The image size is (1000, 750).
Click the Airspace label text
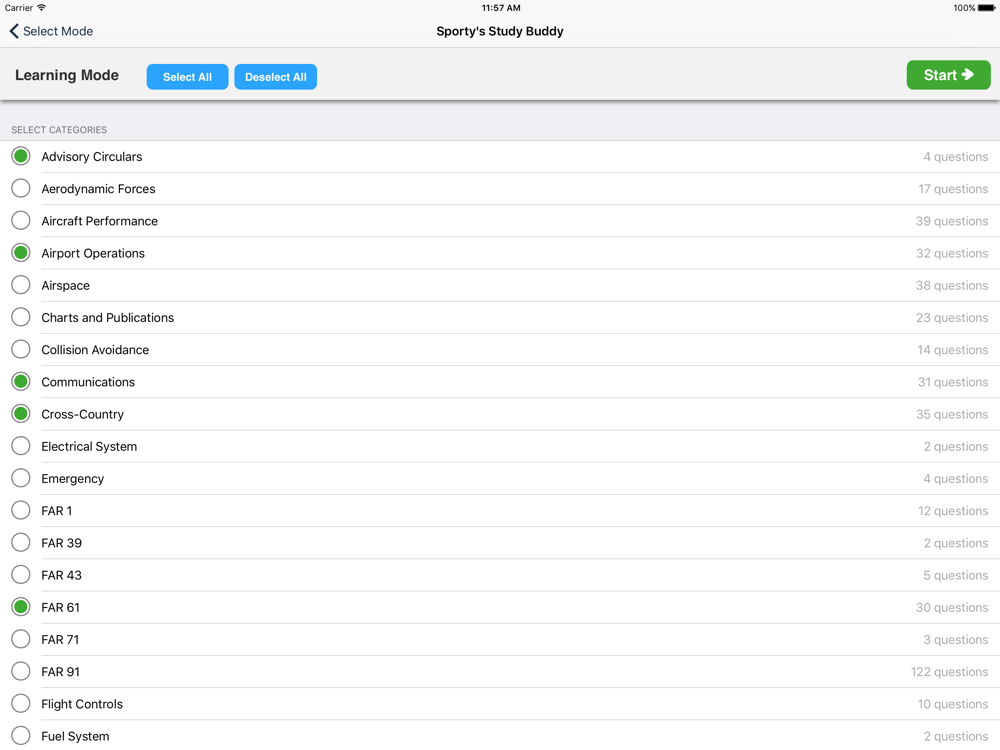66,286
